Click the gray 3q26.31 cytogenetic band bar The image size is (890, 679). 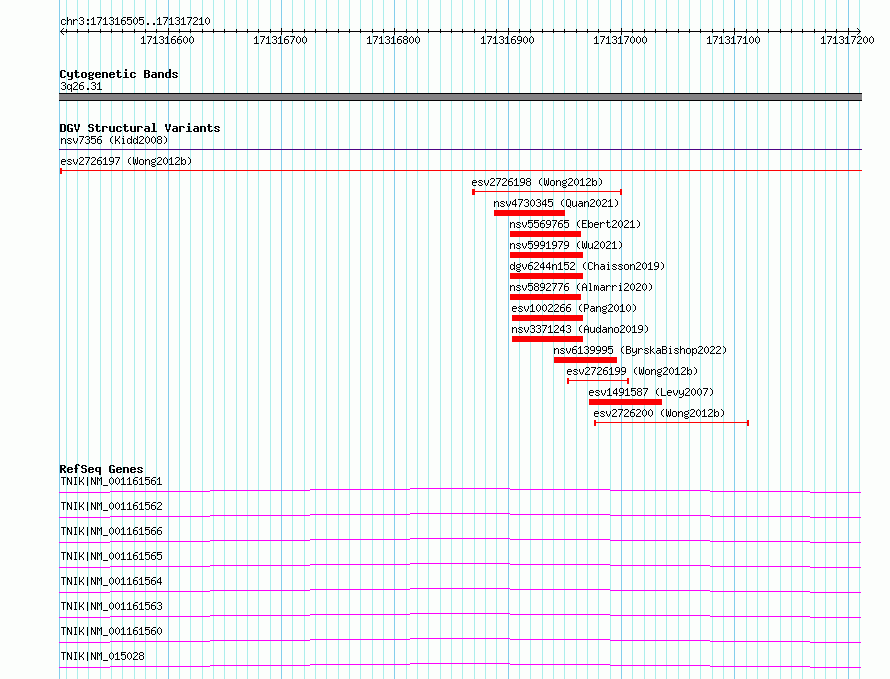click(460, 97)
